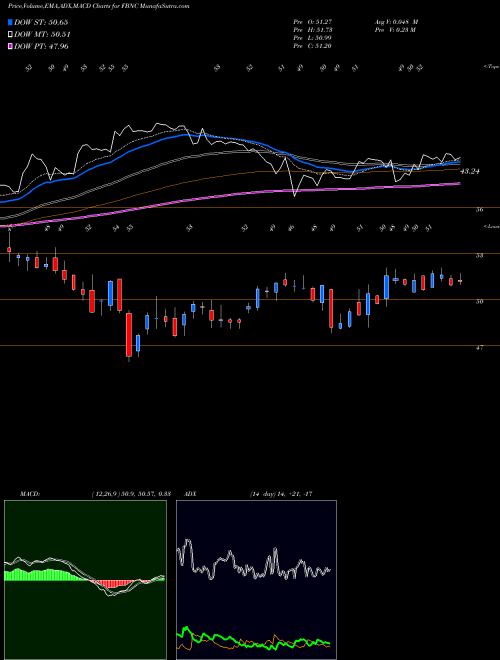Click the 50 price axis label
500x660 pixels.
[x=479, y=301]
